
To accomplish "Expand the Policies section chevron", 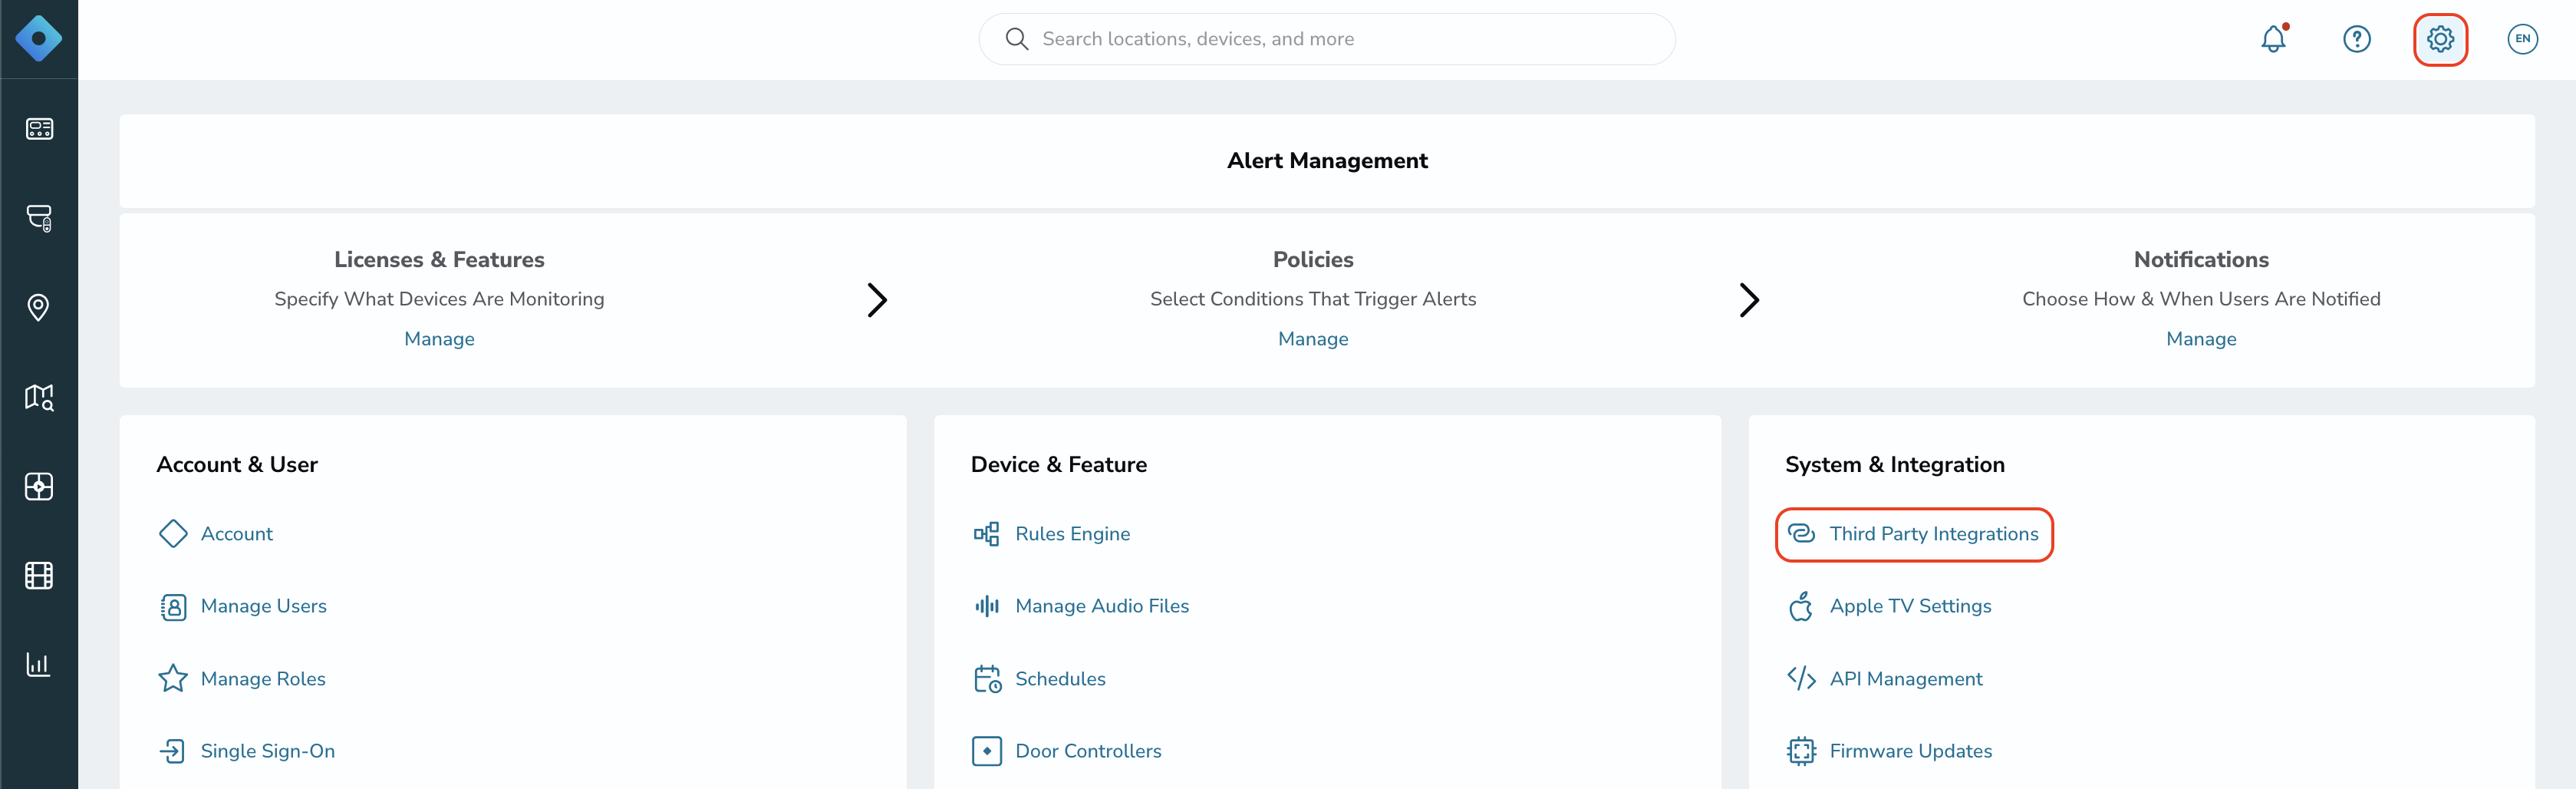I will pyautogui.click(x=1748, y=300).
